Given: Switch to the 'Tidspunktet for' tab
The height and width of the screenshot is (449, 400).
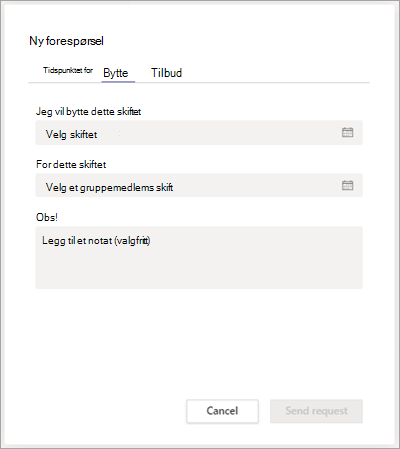Looking at the screenshot, I should pos(68,70).
